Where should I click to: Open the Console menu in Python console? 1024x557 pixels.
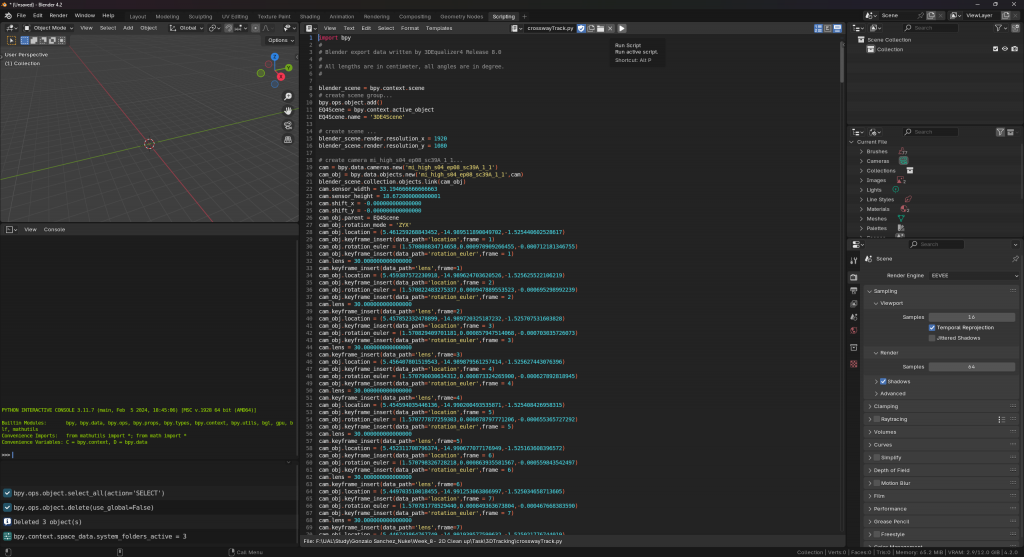(54, 229)
